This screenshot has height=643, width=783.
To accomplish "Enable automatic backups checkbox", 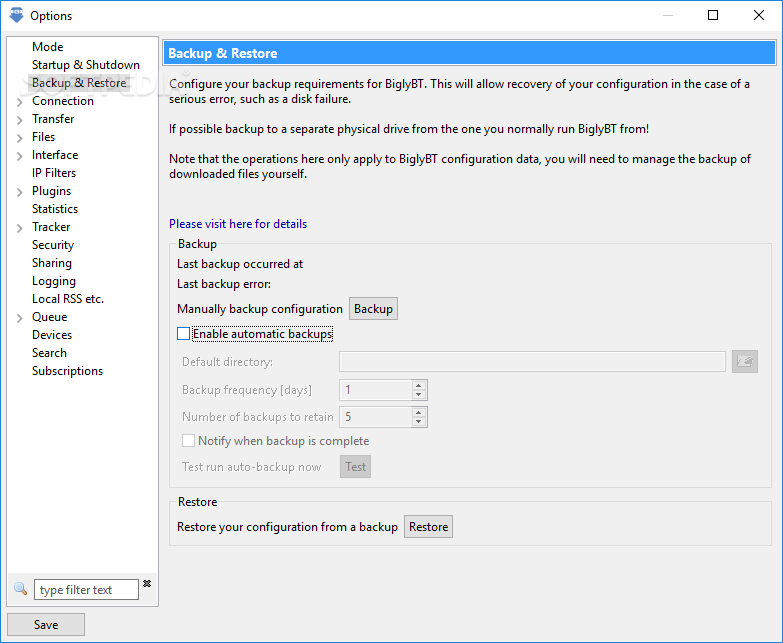I will pos(183,333).
